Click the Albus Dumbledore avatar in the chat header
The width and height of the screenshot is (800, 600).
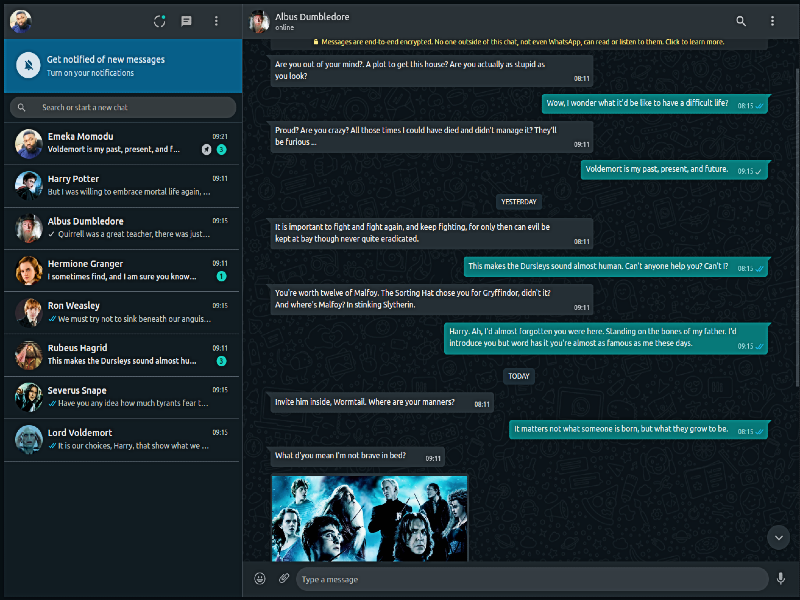tap(259, 21)
